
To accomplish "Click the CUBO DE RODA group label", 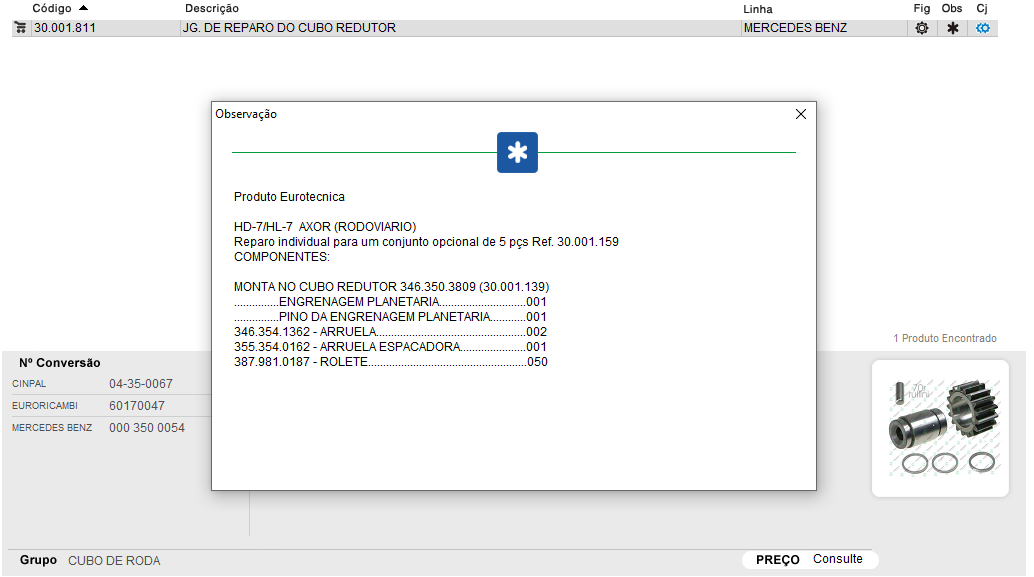I will tap(114, 561).
